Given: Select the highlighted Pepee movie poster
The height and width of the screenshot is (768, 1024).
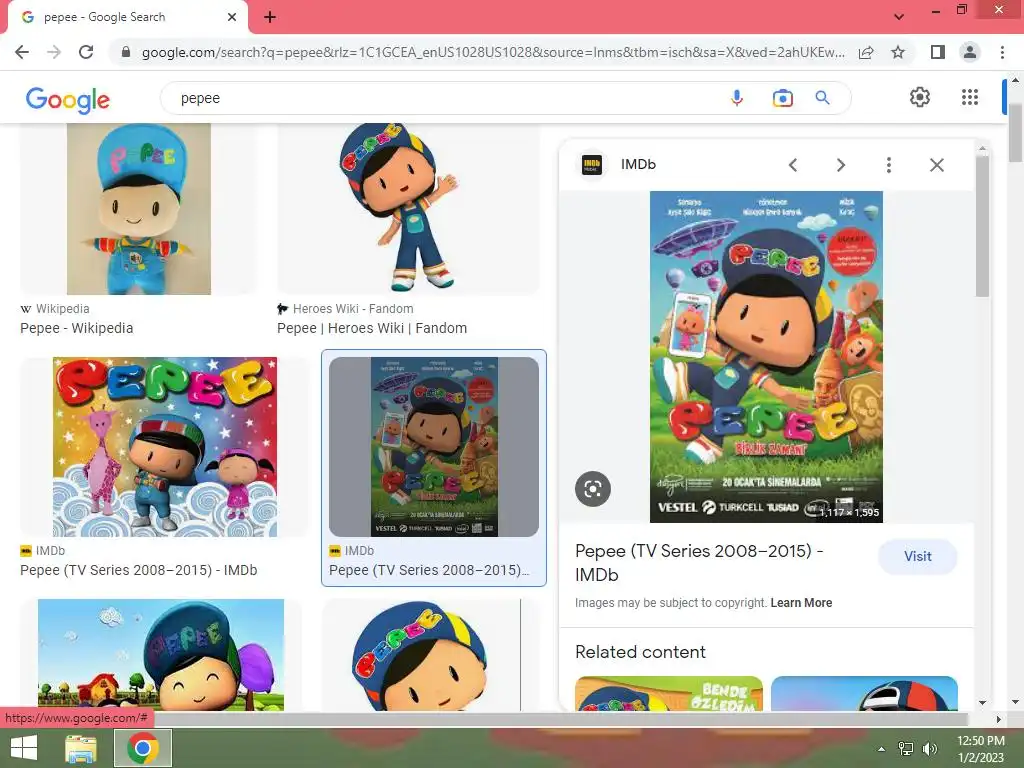Looking at the screenshot, I should tap(434, 447).
